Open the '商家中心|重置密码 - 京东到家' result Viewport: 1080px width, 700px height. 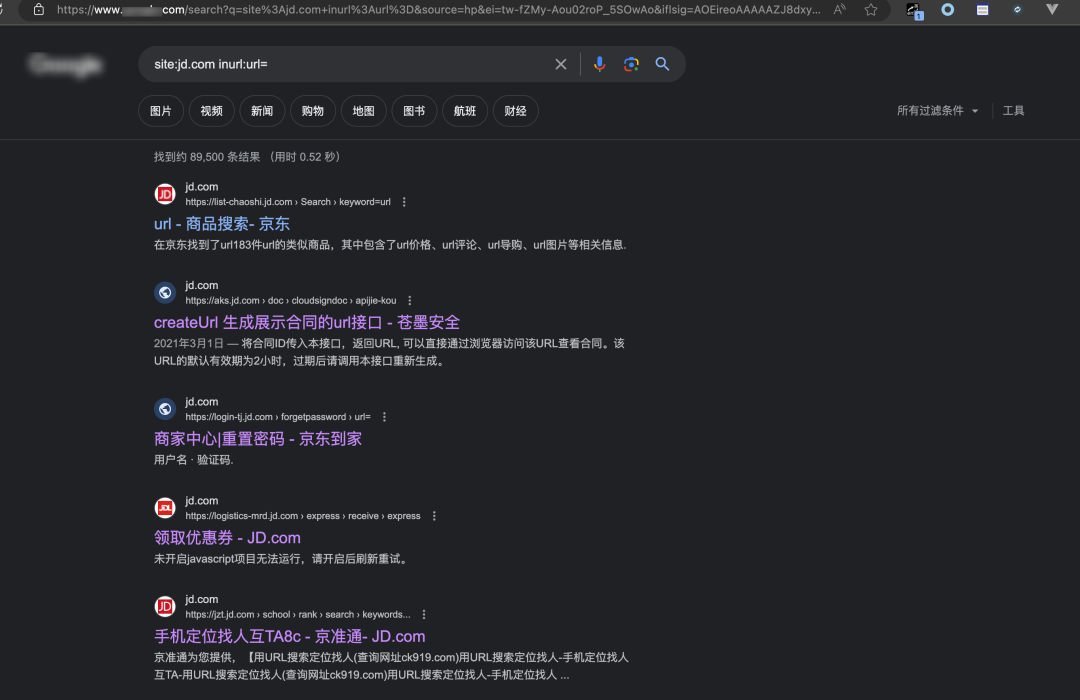(x=258, y=439)
